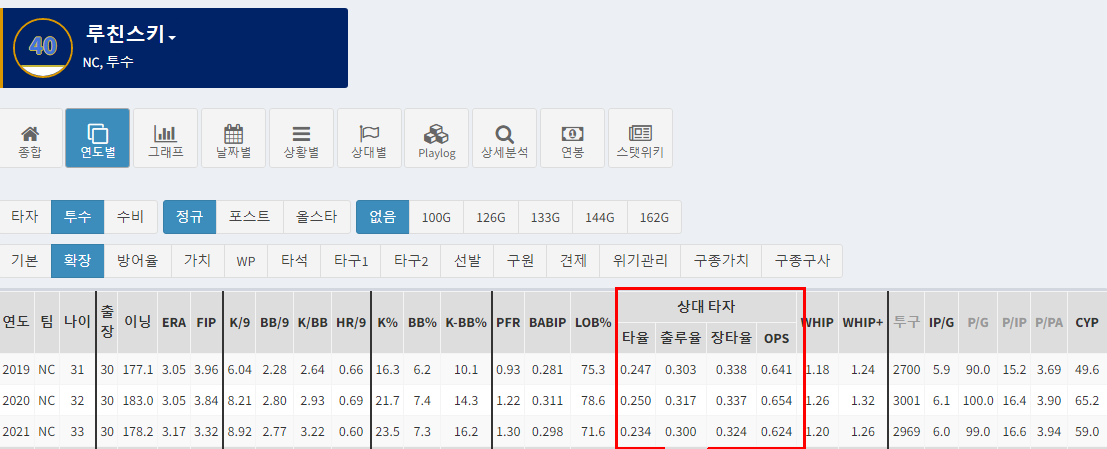Sort by the 연도 year column header
This screenshot has width=1107, height=449.
pyautogui.click(x=15, y=322)
